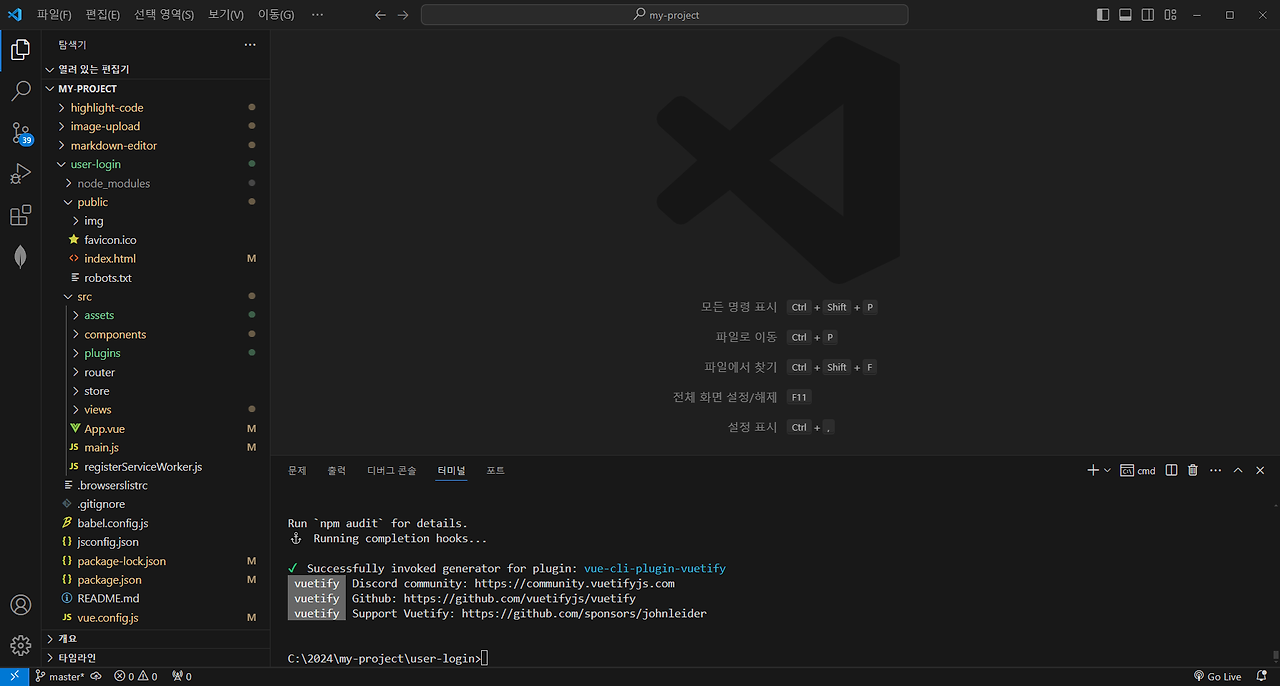This screenshot has width=1280, height=686.
Task: Go forward with the right arrow
Action: [403, 15]
